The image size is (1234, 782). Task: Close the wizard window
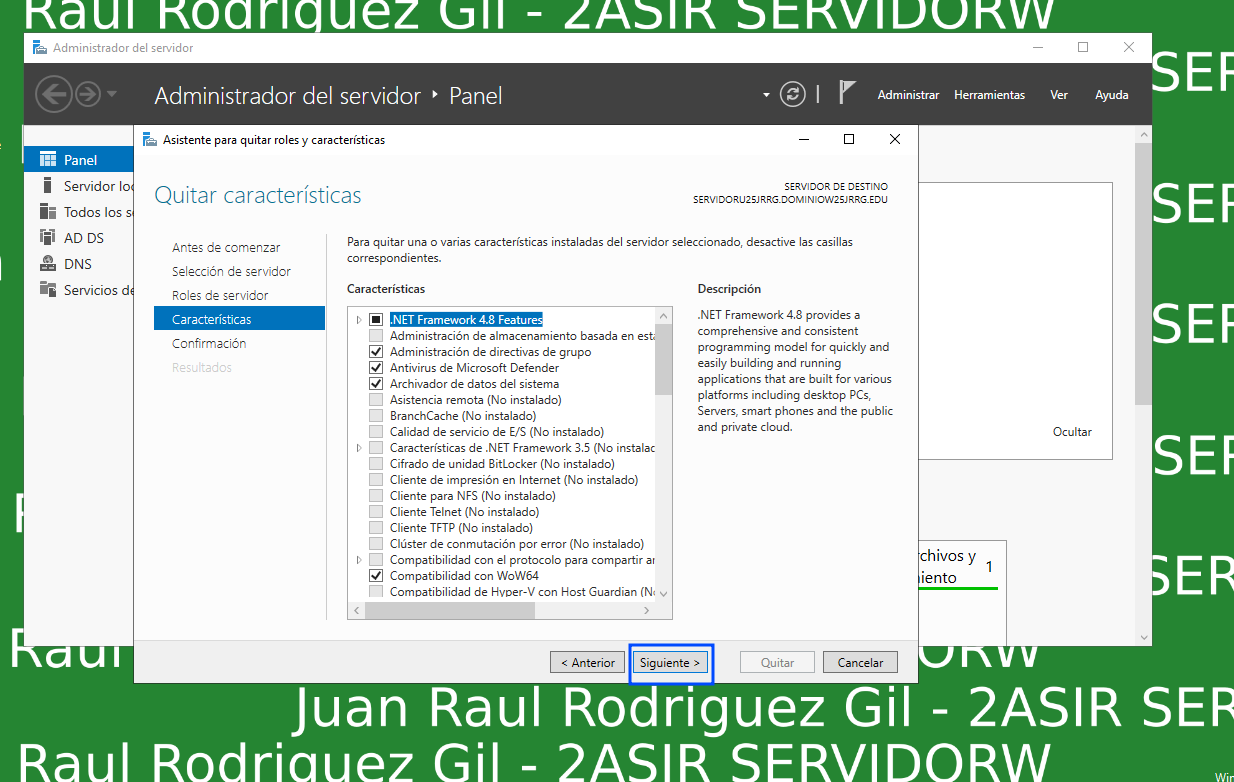point(895,139)
